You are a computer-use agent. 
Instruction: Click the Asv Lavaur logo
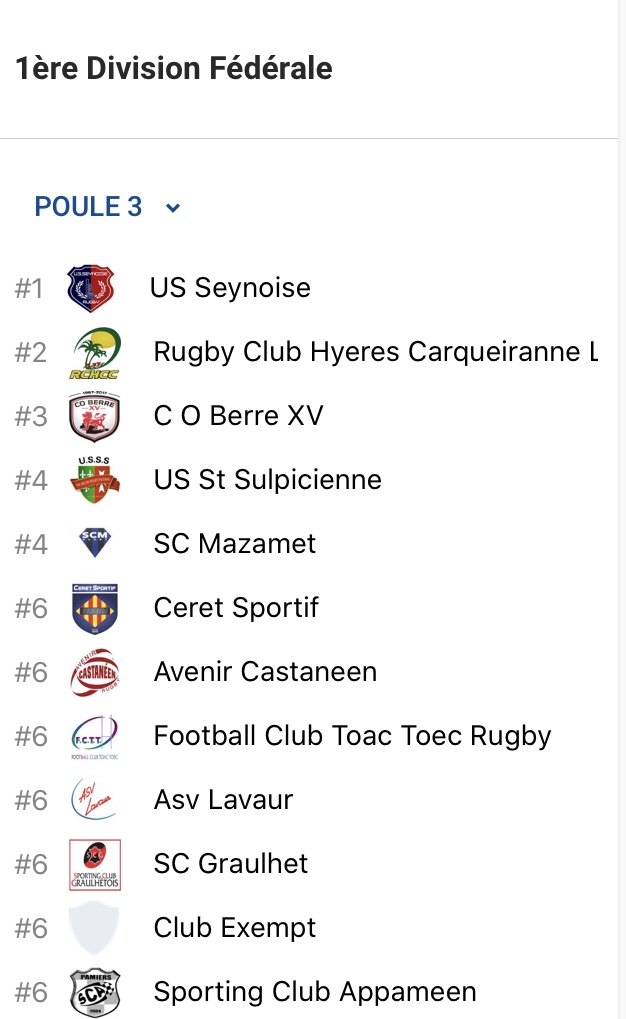tap(95, 800)
